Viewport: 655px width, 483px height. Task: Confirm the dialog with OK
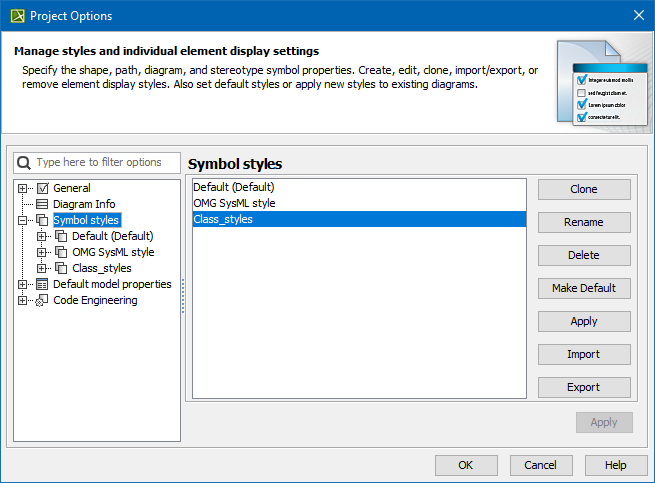[x=465, y=465]
